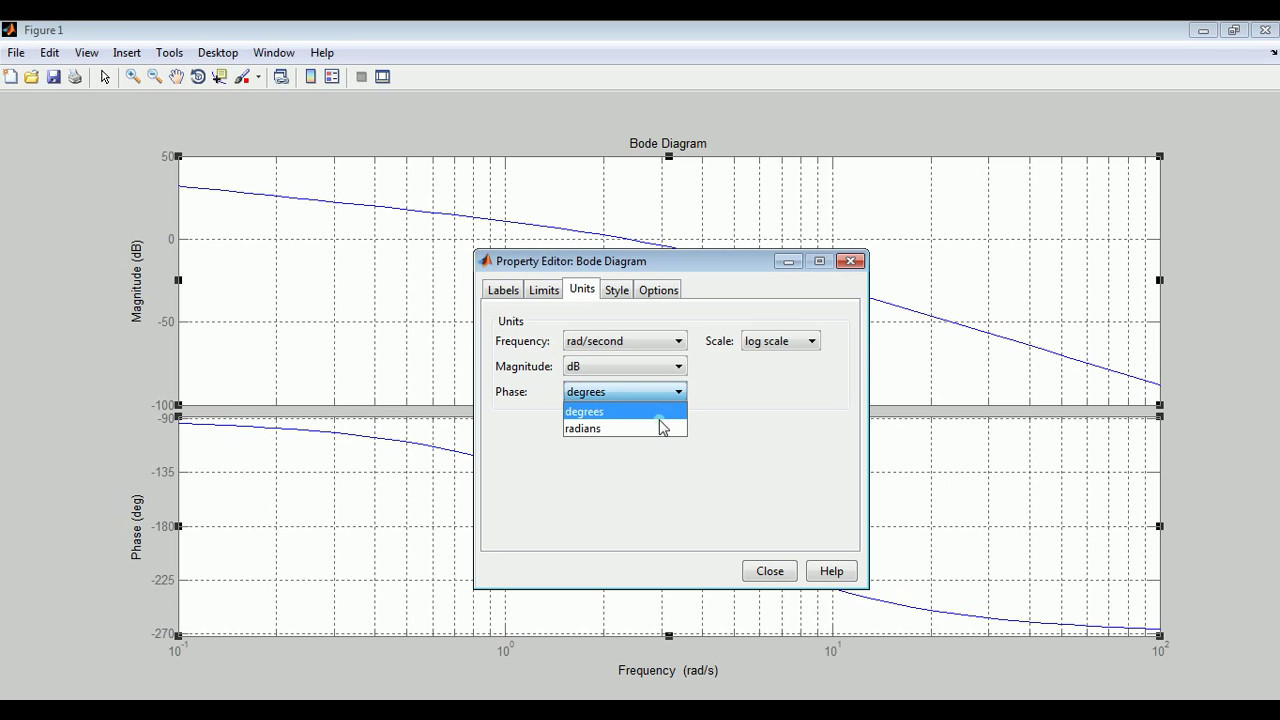Switch to the Labels tab

(x=503, y=290)
